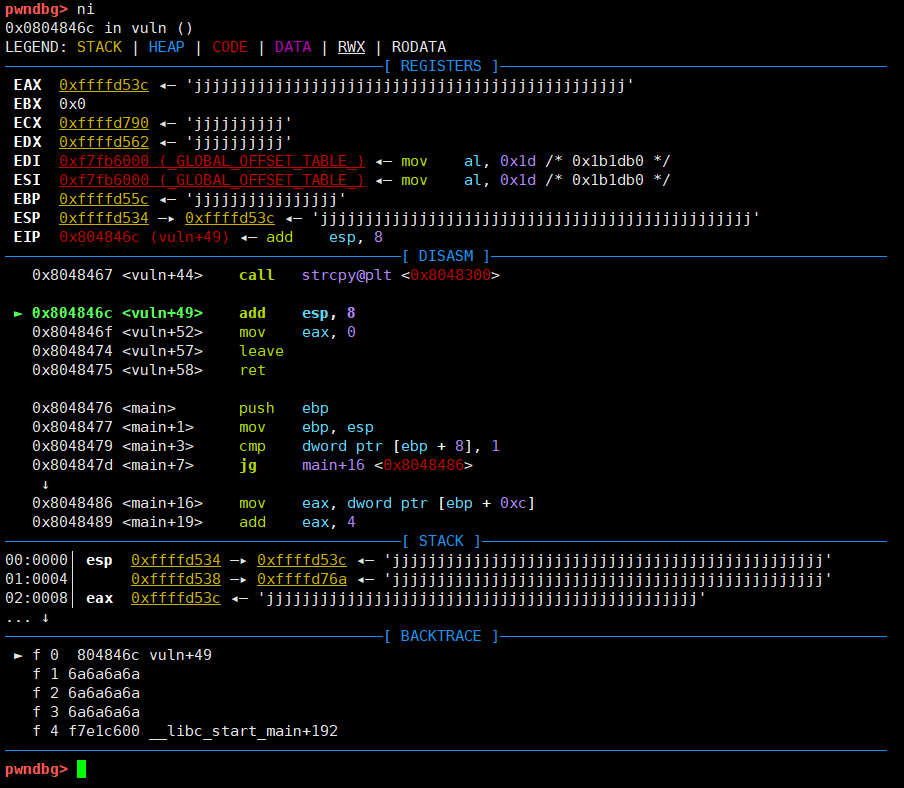Click the EBP register address 0xffffd55c

pyautogui.click(x=103, y=199)
